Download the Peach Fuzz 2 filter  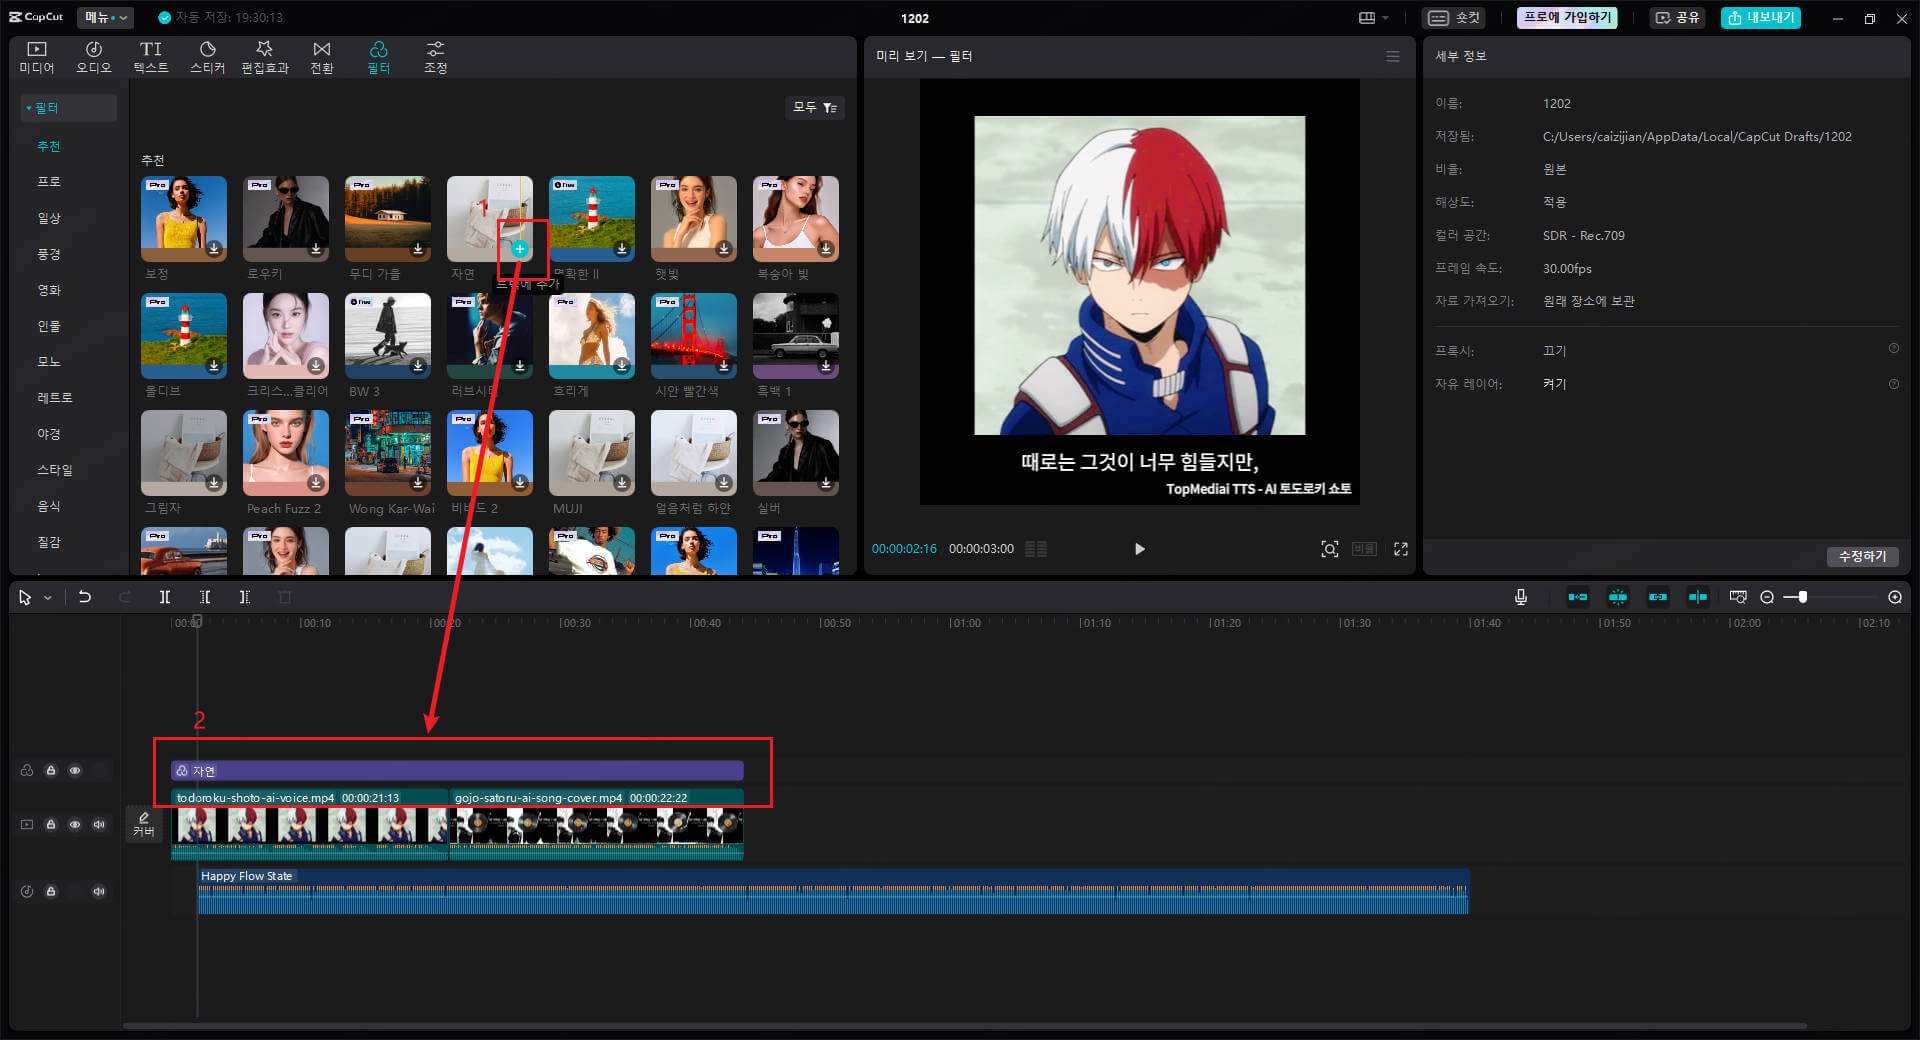tap(316, 483)
